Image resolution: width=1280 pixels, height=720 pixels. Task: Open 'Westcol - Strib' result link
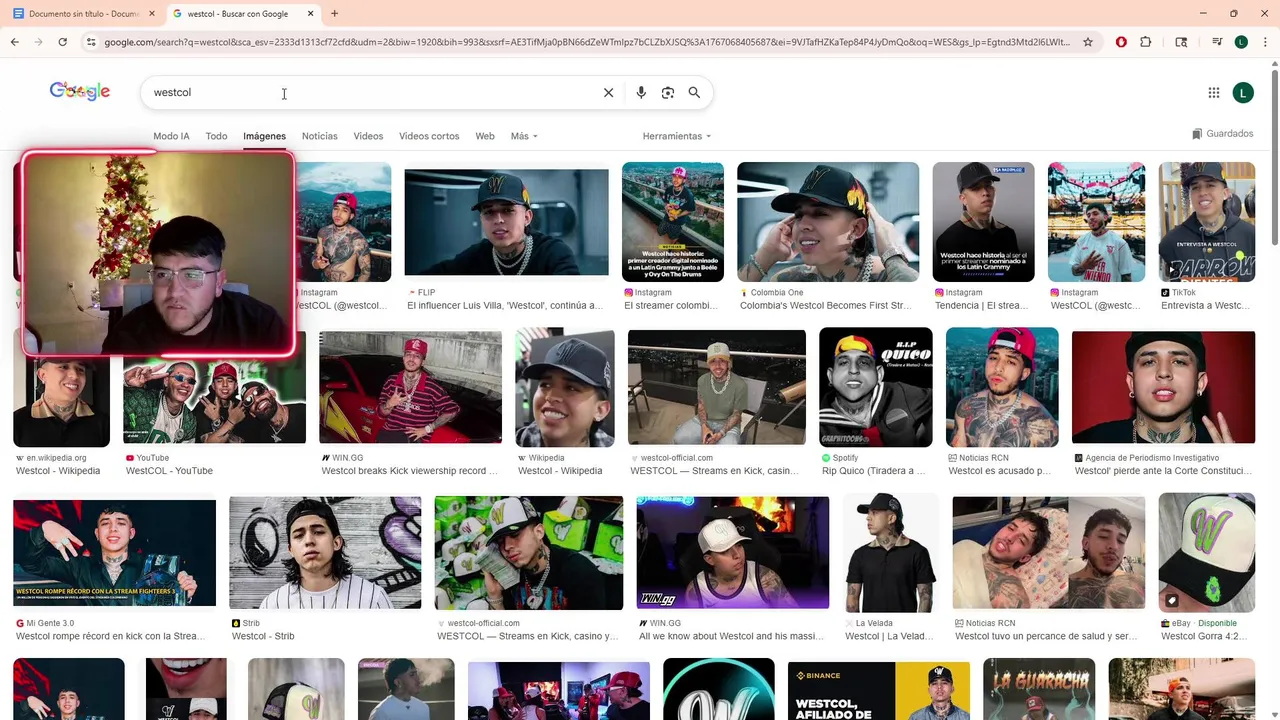point(263,636)
